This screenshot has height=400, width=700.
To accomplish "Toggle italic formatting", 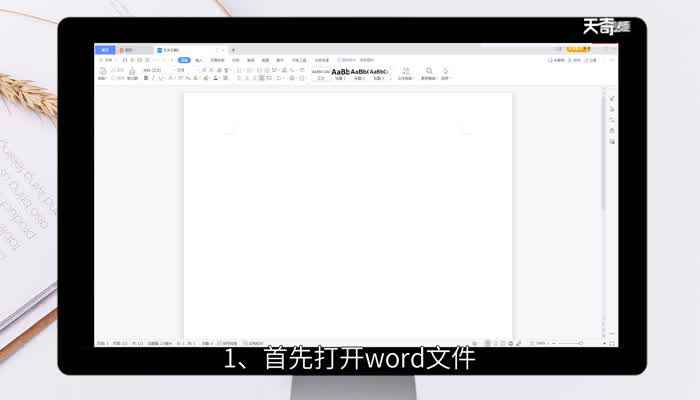I will coord(153,78).
